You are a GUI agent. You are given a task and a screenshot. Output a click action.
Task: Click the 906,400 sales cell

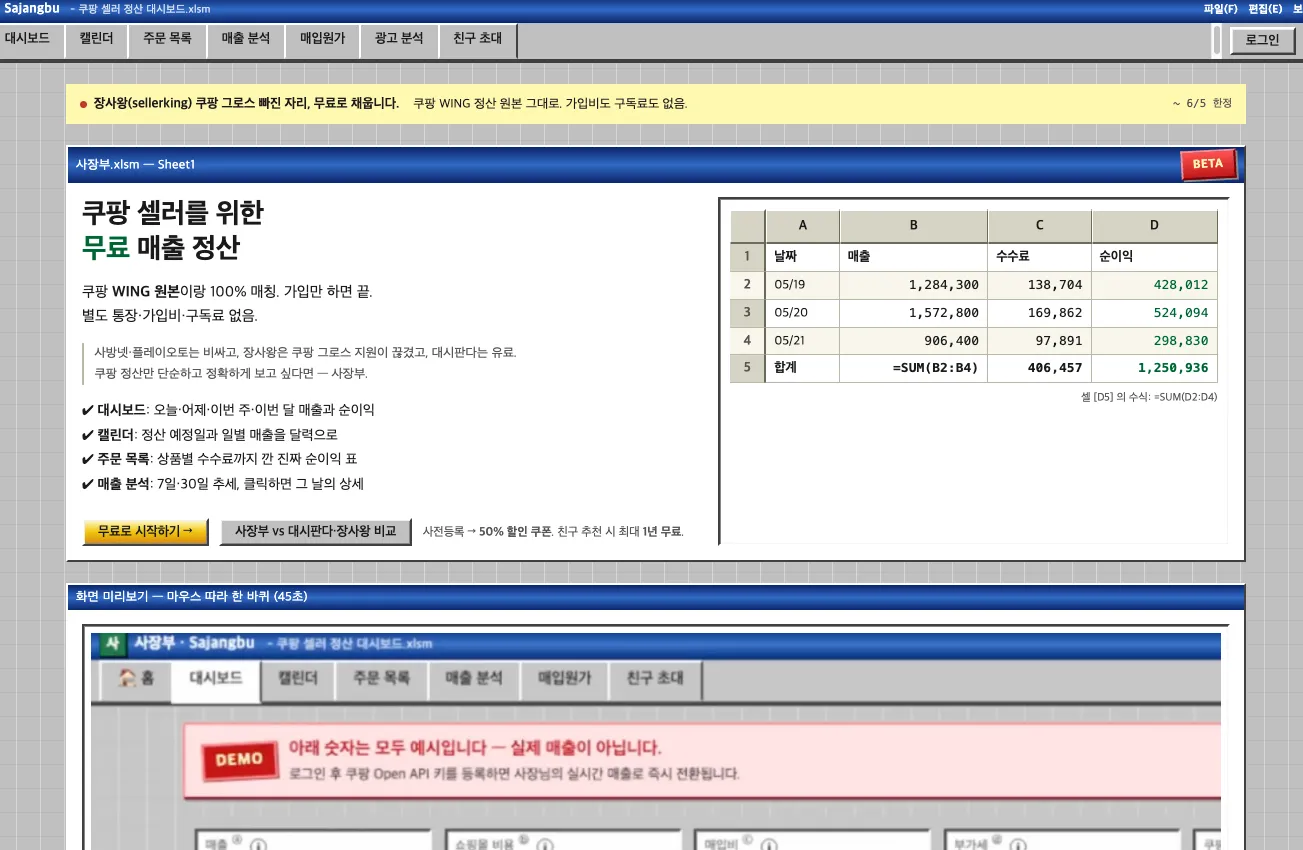tap(913, 340)
